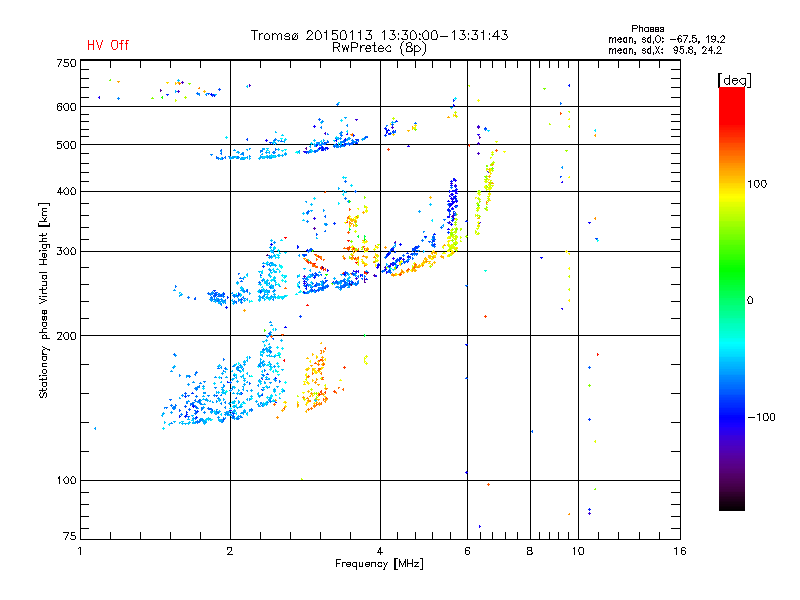Screen dimensions: 800x600
Task: Click the y-axis tick label "400"
Action: coord(66,191)
